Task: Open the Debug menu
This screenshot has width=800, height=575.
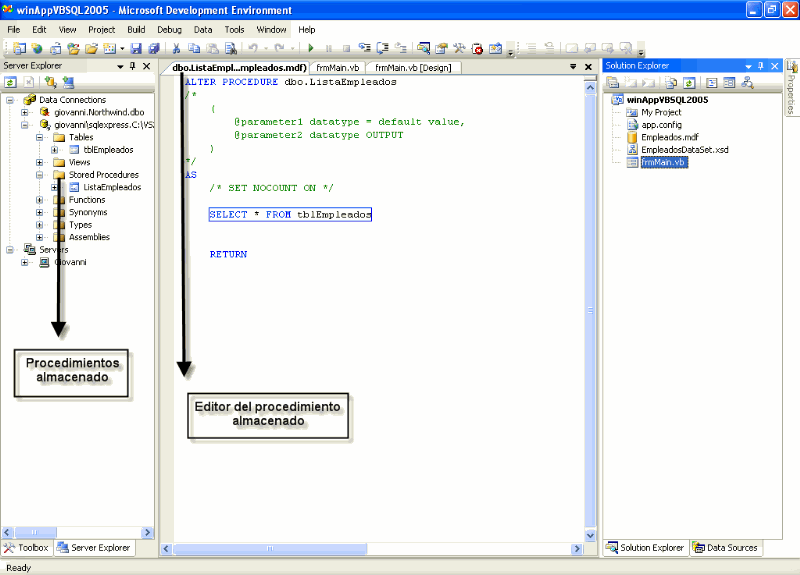Action: (x=169, y=30)
